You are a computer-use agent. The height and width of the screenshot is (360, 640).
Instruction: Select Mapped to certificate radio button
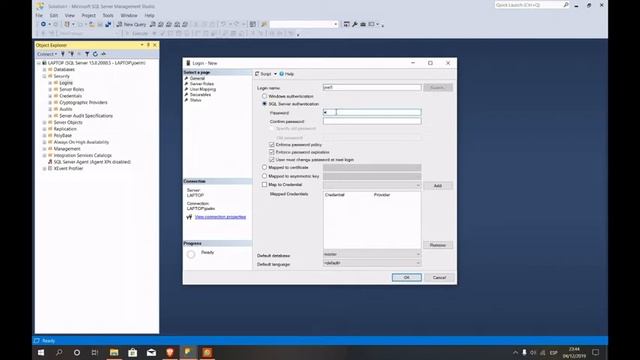click(264, 167)
